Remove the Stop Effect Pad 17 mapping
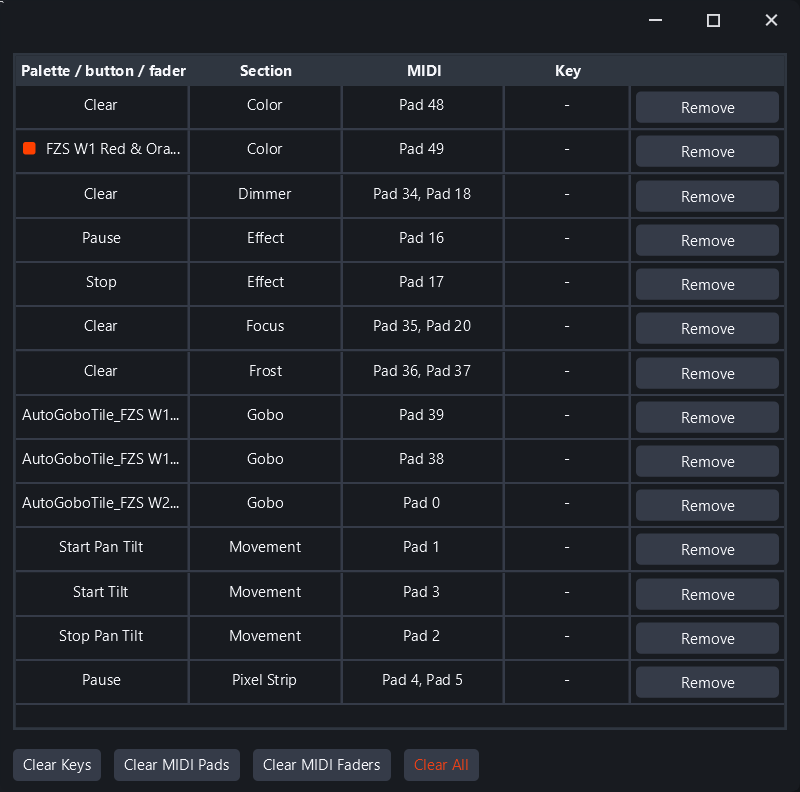The width and height of the screenshot is (800, 792). coord(707,284)
